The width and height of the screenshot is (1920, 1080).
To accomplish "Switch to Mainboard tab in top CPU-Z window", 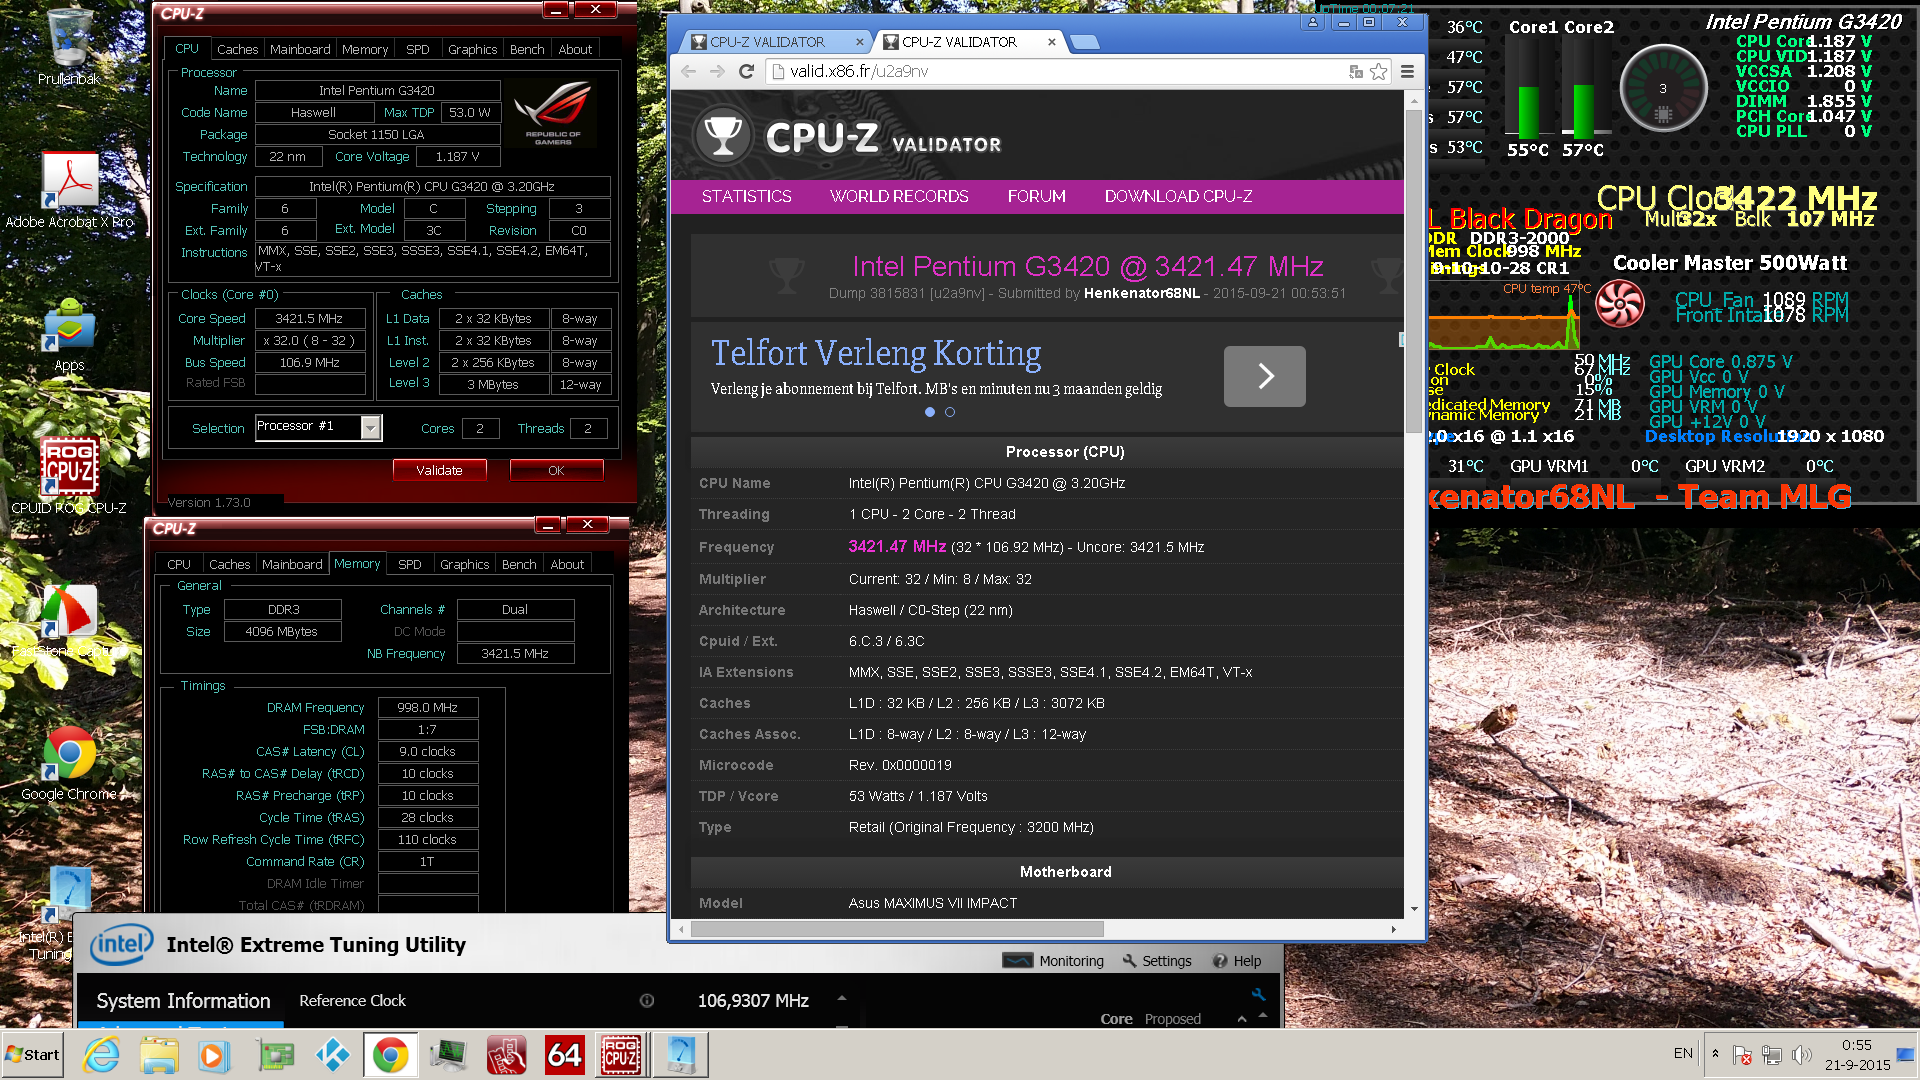I will point(300,49).
